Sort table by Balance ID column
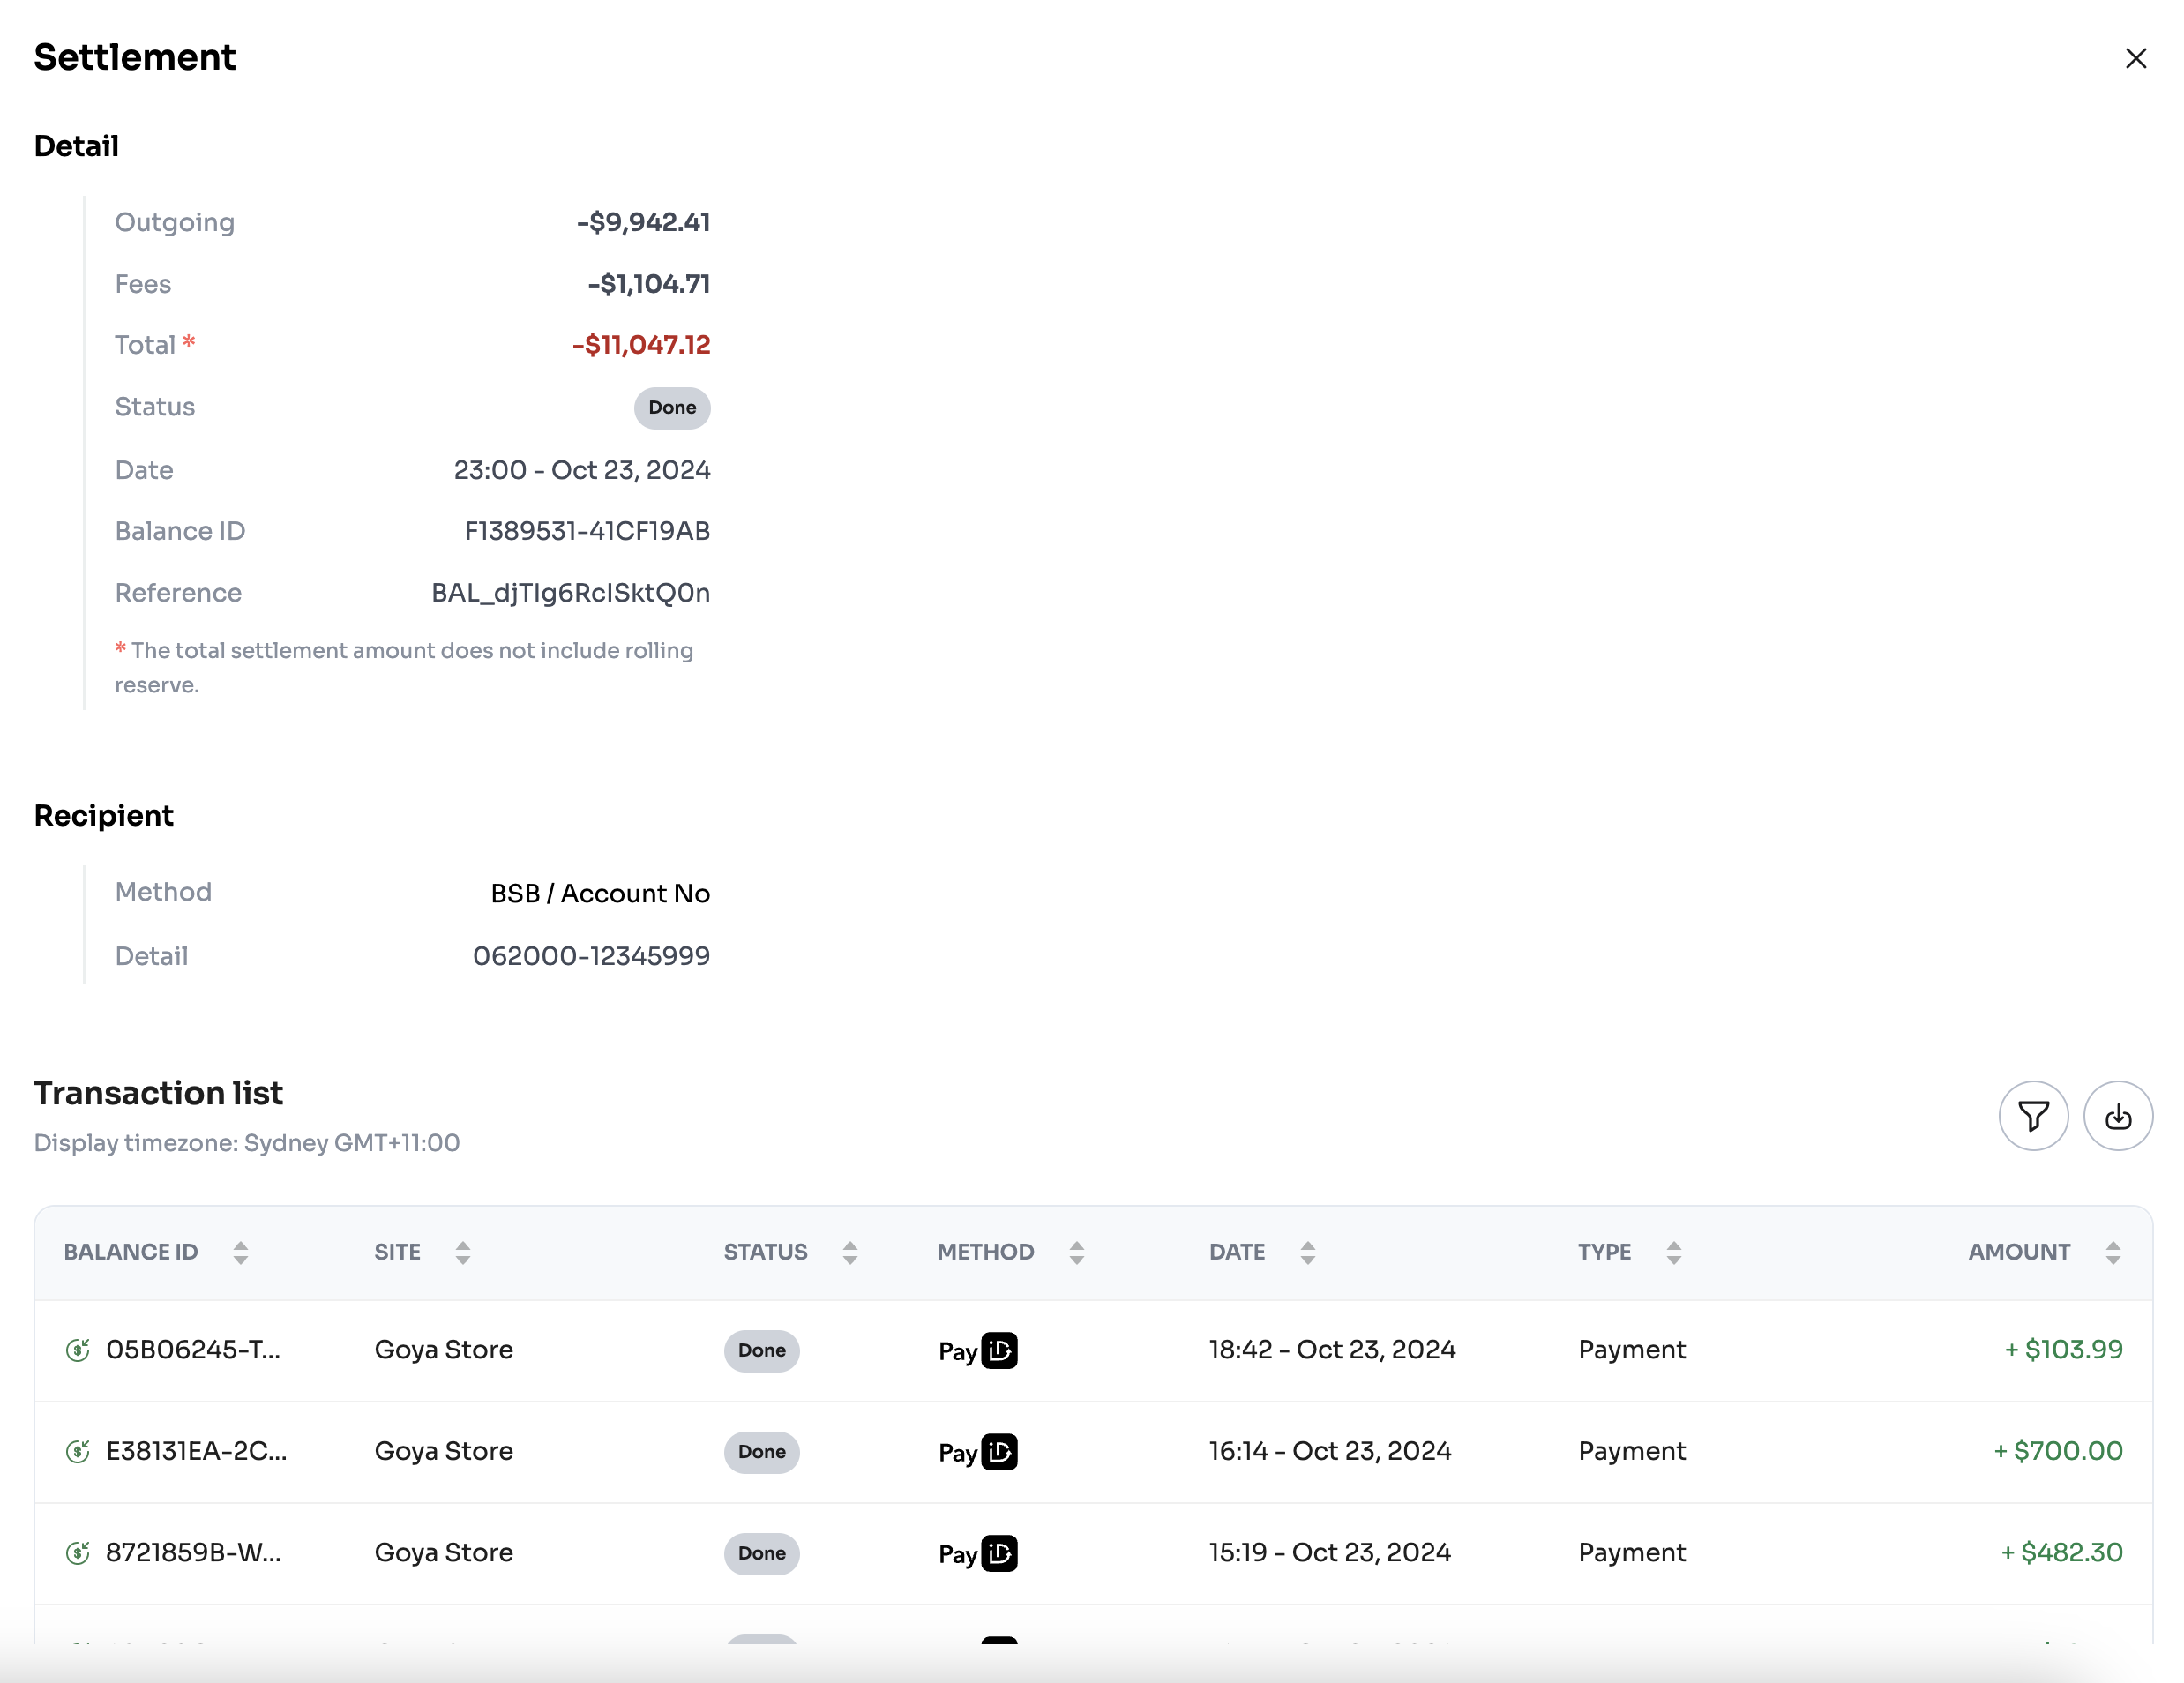The image size is (2184, 1683). pyautogui.click(x=240, y=1253)
